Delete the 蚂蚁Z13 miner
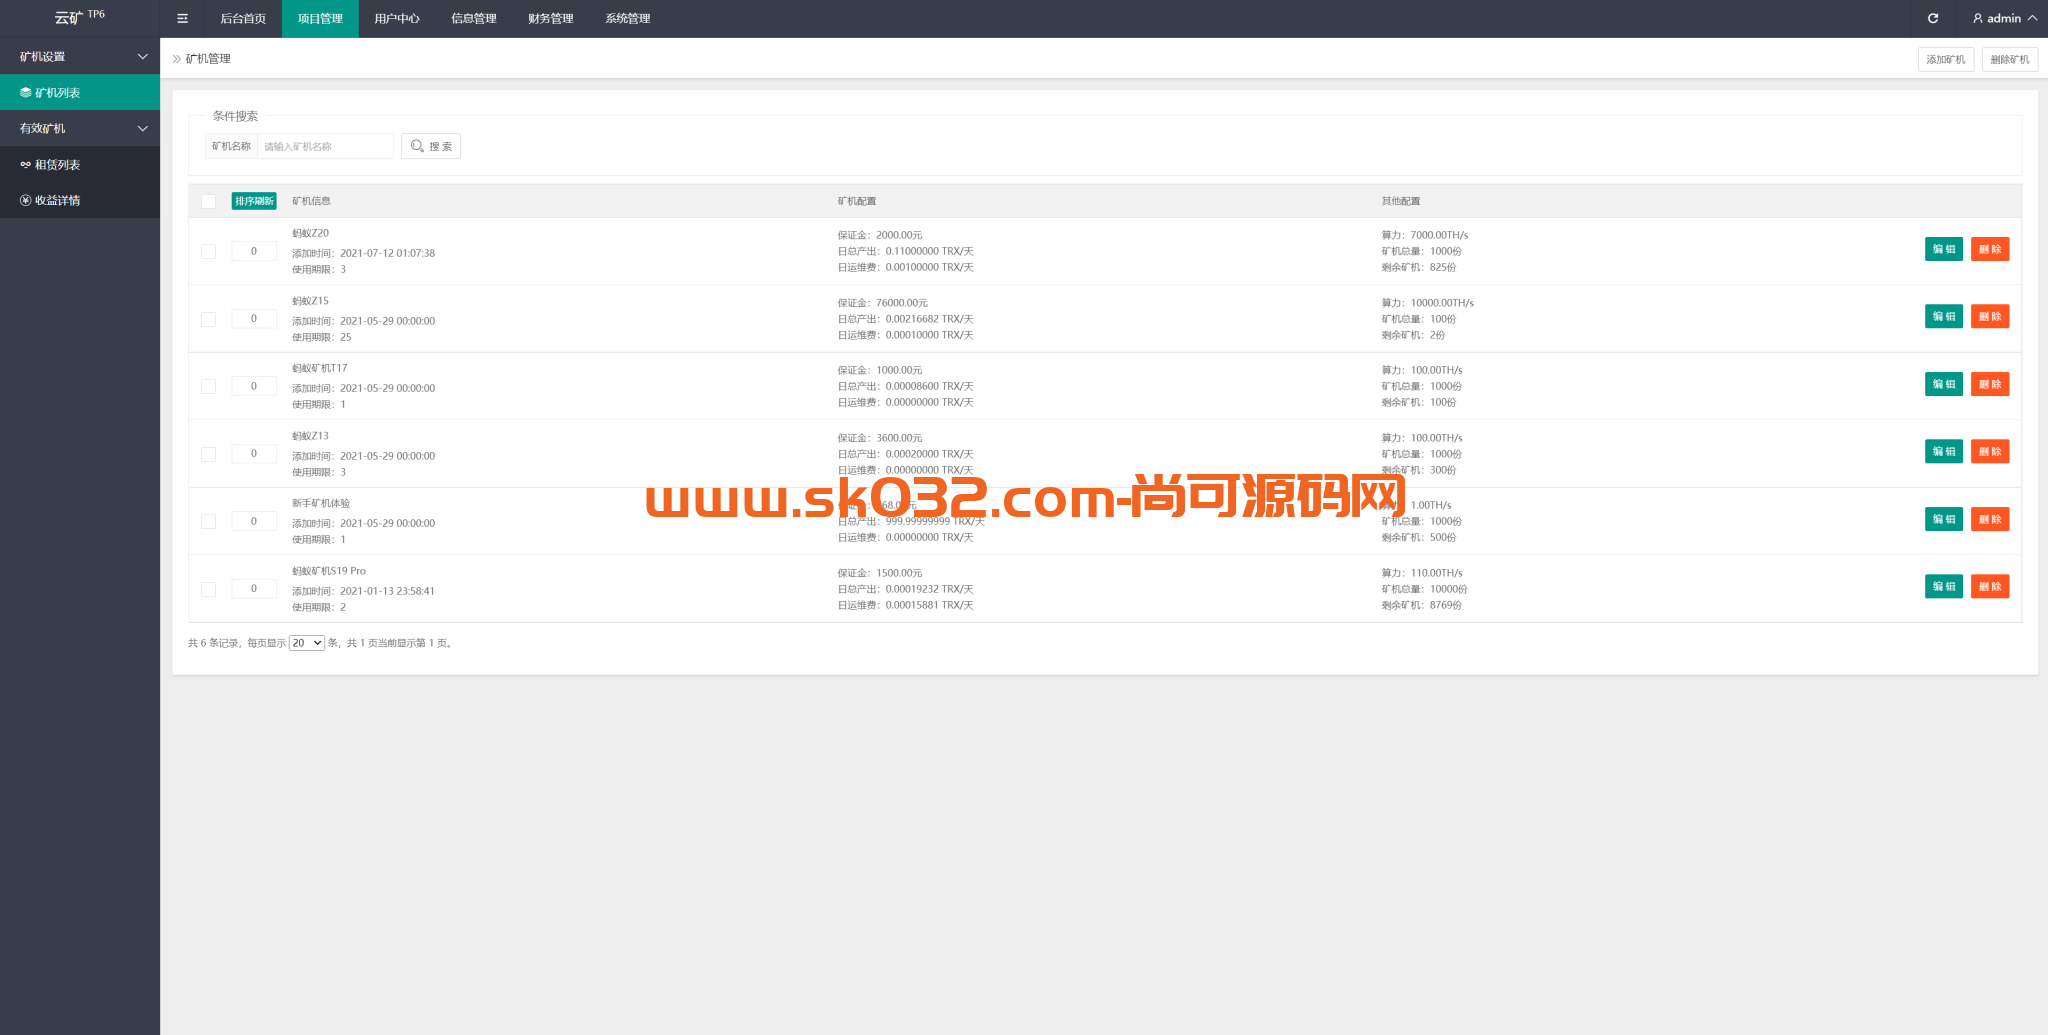The width and height of the screenshot is (2048, 1035). pos(1990,451)
